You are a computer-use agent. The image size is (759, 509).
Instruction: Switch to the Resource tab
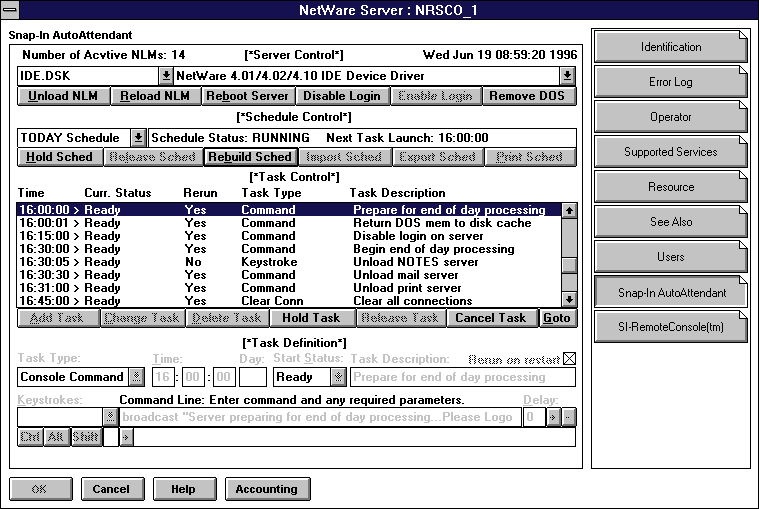pos(670,186)
